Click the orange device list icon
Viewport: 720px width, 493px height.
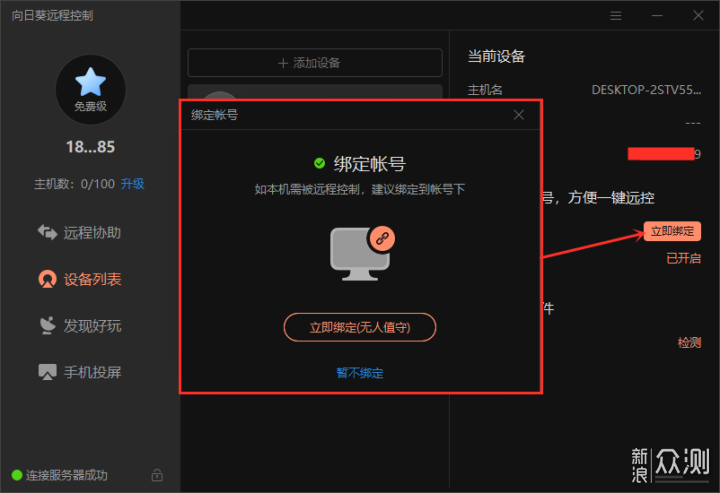point(47,279)
